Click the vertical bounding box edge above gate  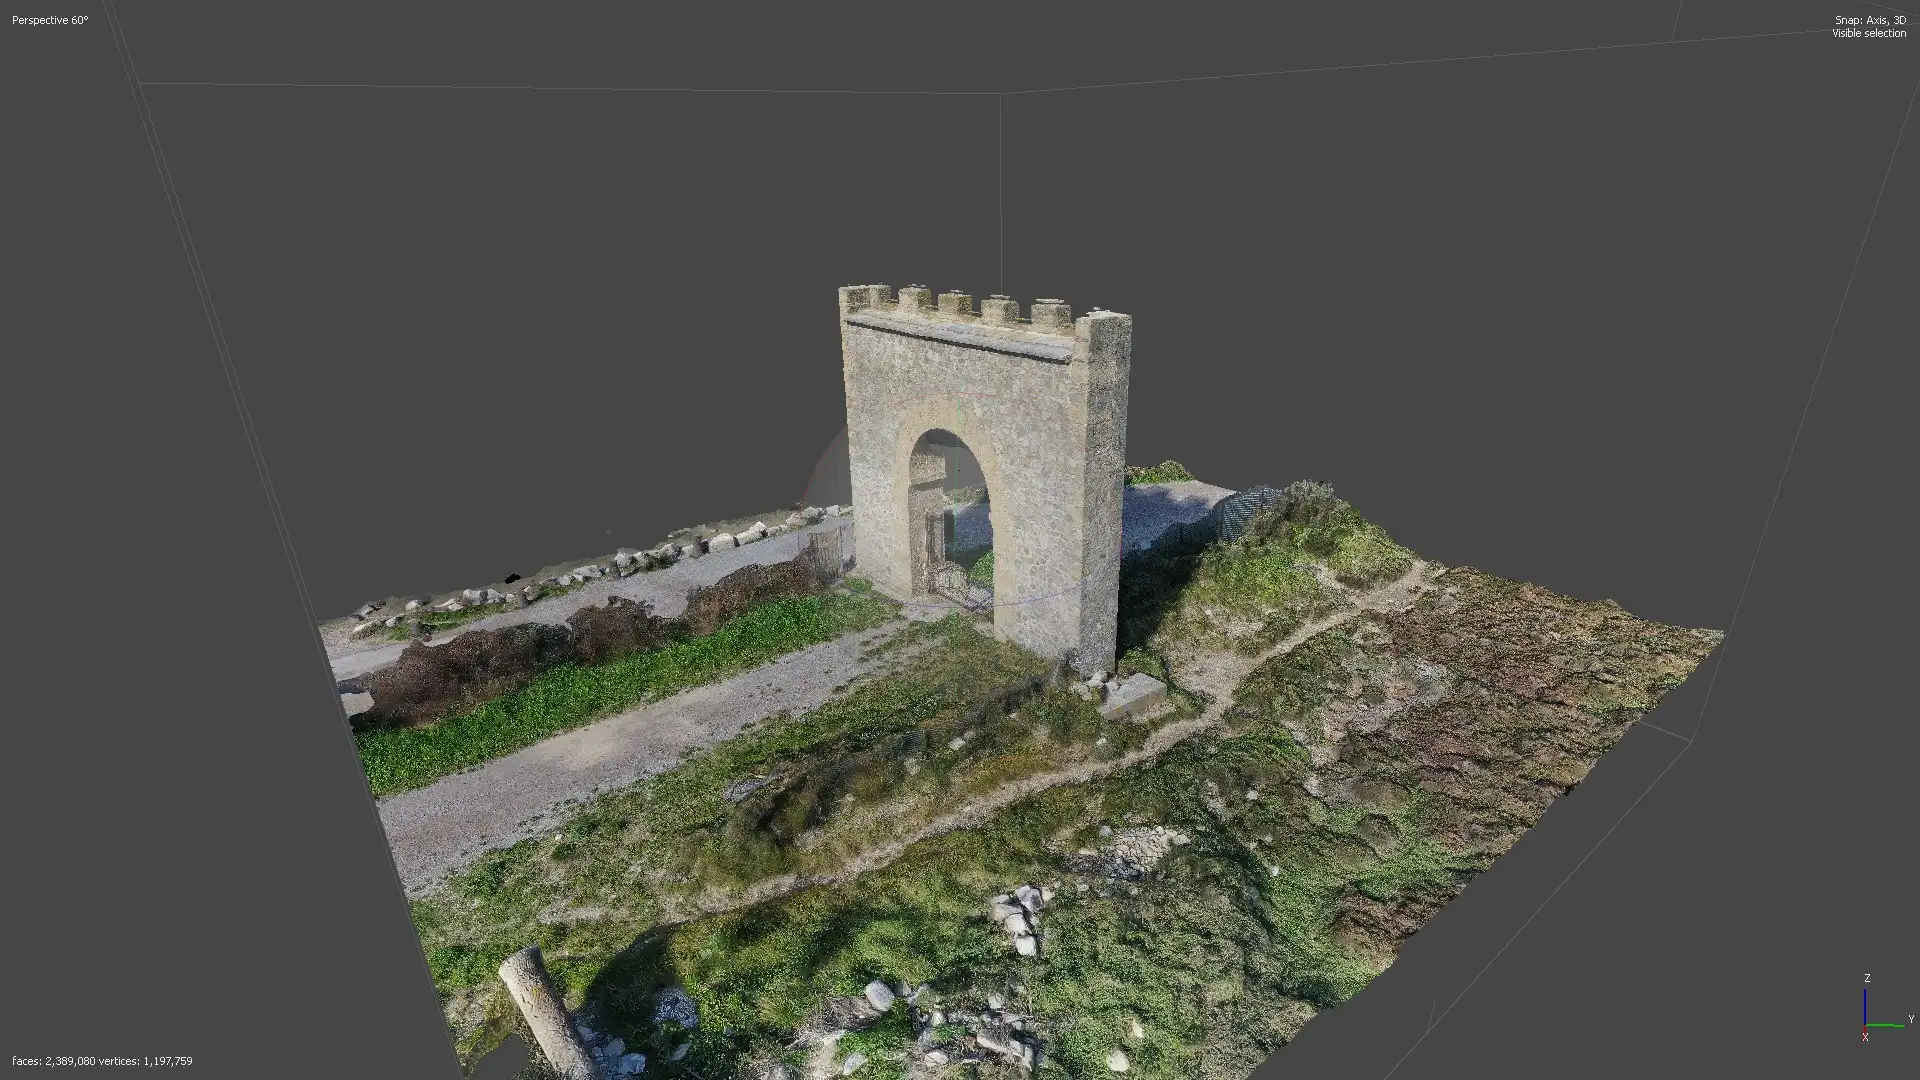coord(1001,190)
